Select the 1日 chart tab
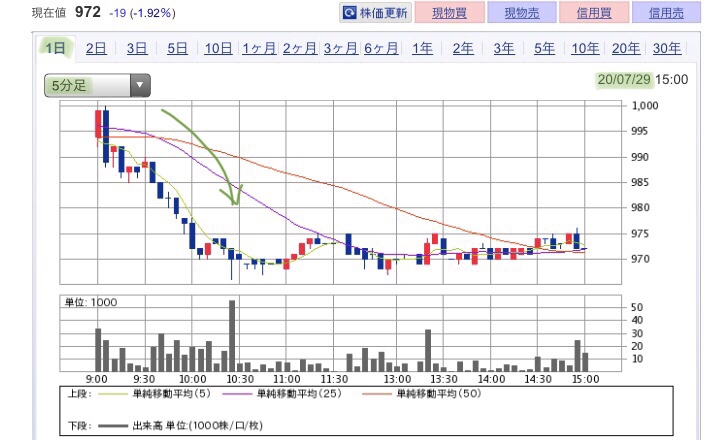 click(x=55, y=48)
